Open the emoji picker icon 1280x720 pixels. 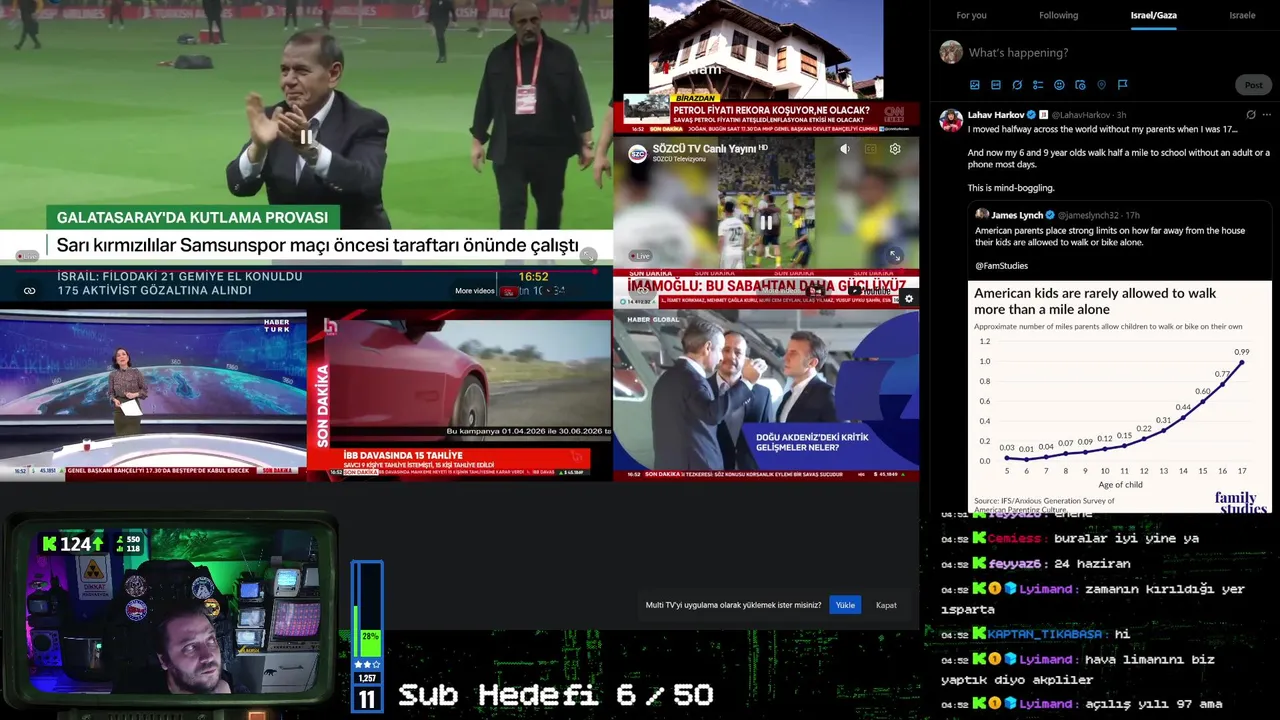pyautogui.click(x=1059, y=85)
